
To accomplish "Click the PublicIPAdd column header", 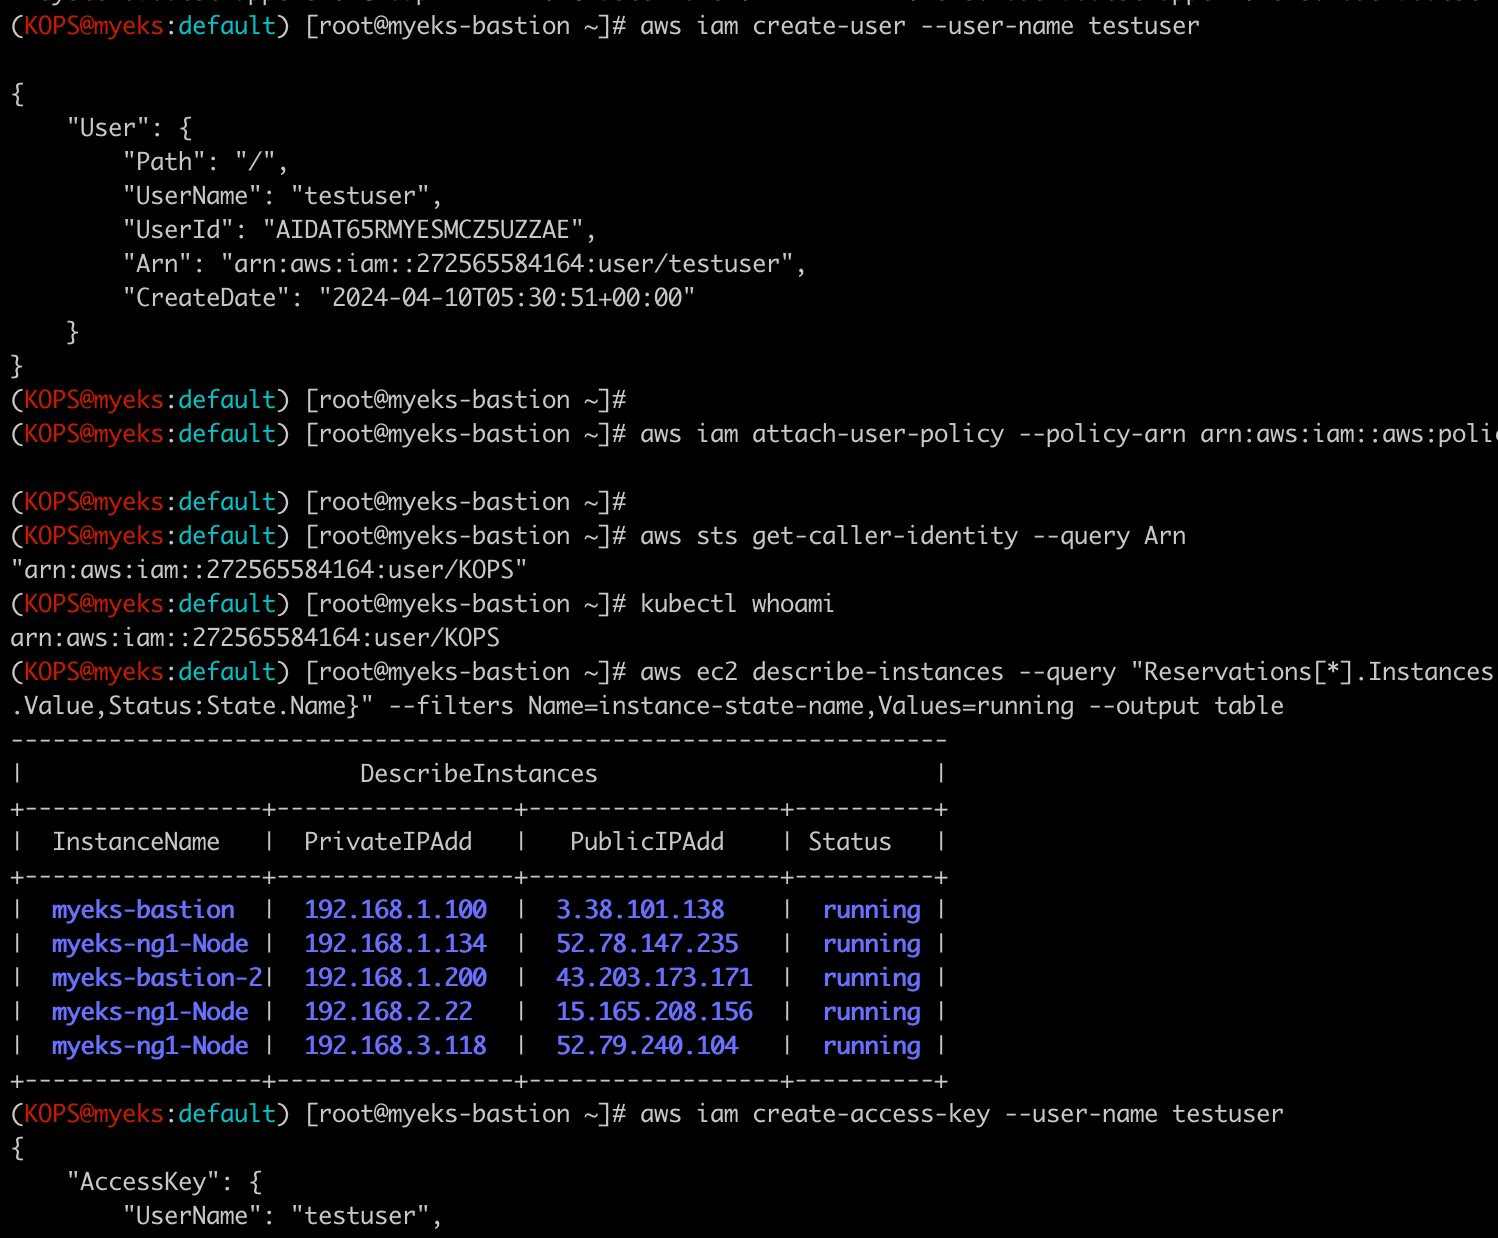I will pos(647,842).
